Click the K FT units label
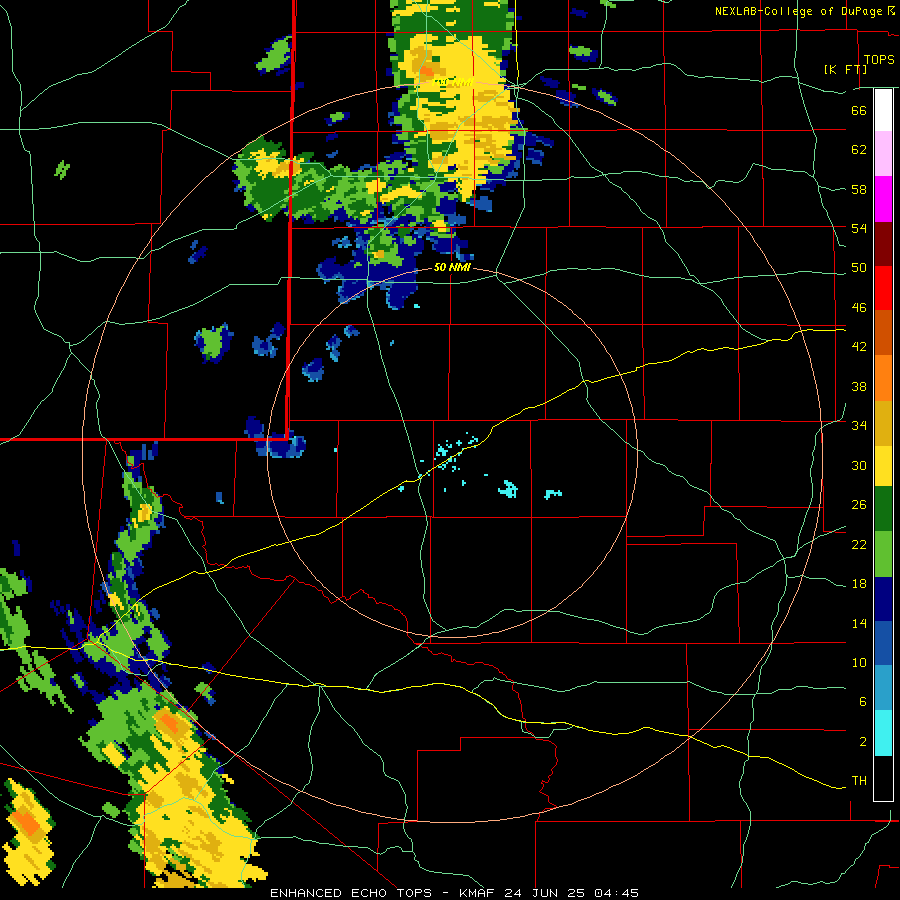 tap(845, 69)
